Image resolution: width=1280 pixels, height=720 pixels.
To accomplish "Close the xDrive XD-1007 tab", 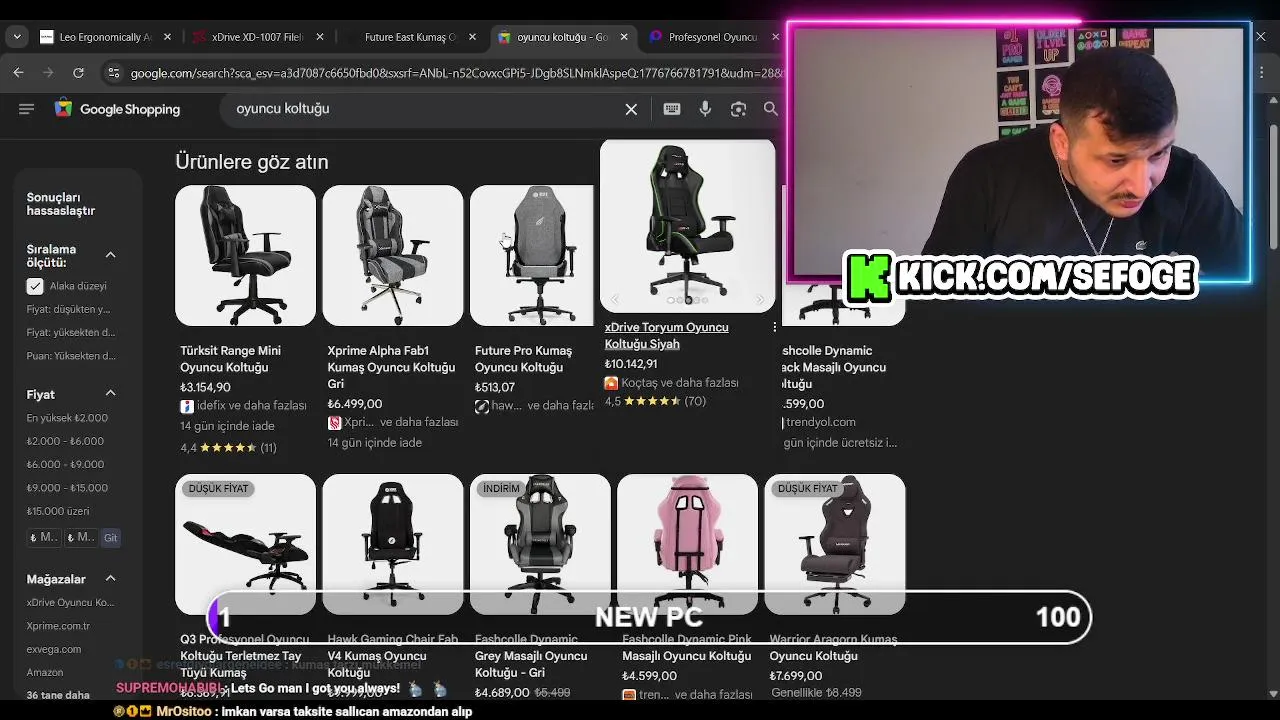I will pos(320,37).
